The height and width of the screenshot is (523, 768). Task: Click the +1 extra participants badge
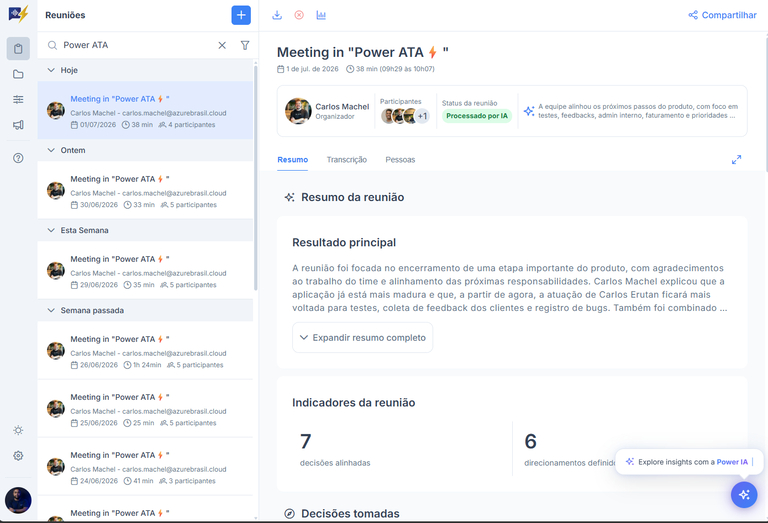(422, 116)
